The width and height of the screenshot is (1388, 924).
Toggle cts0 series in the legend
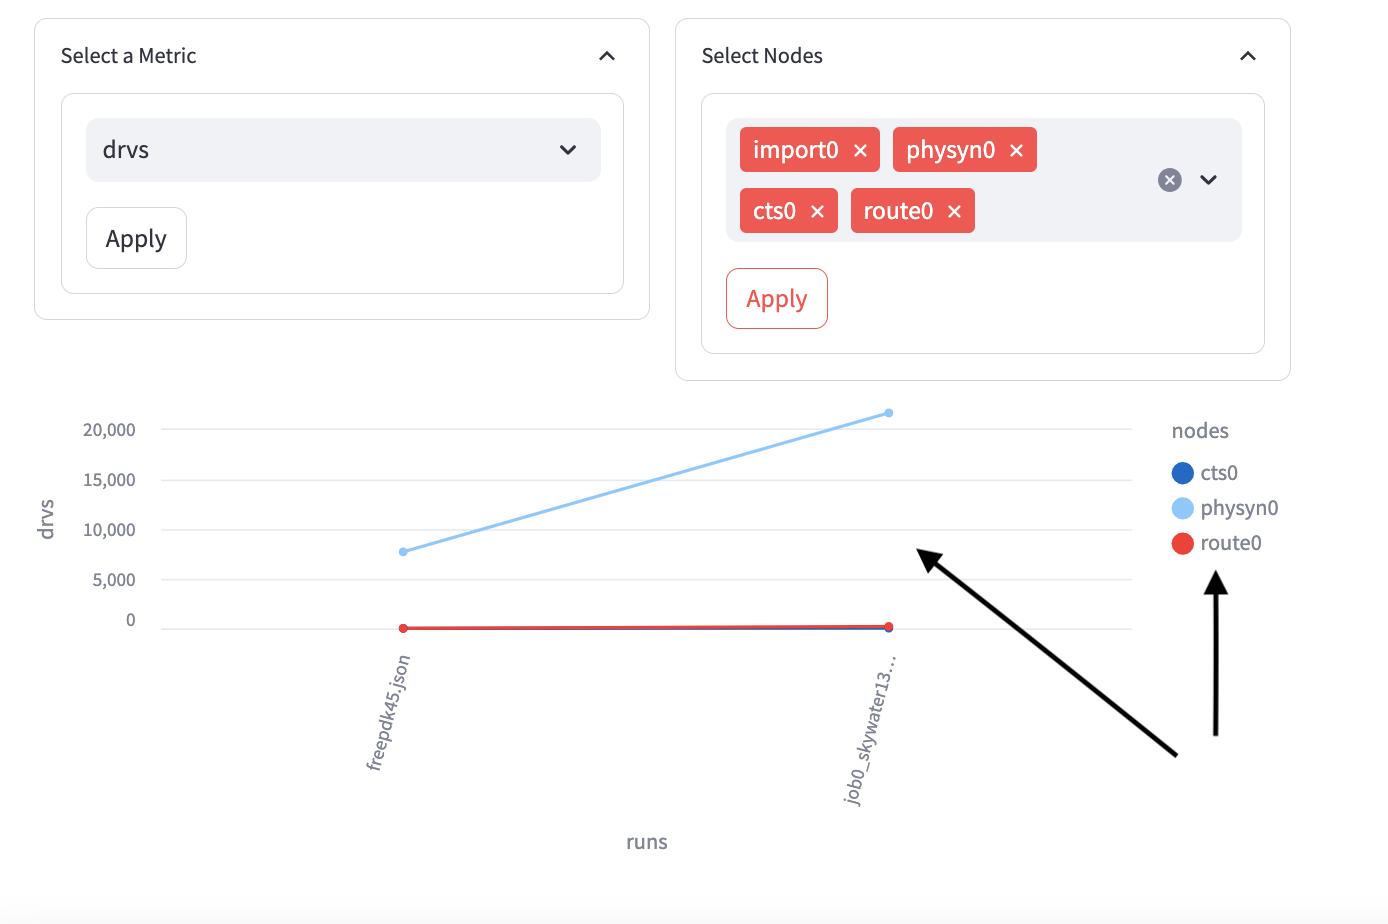coord(1205,473)
